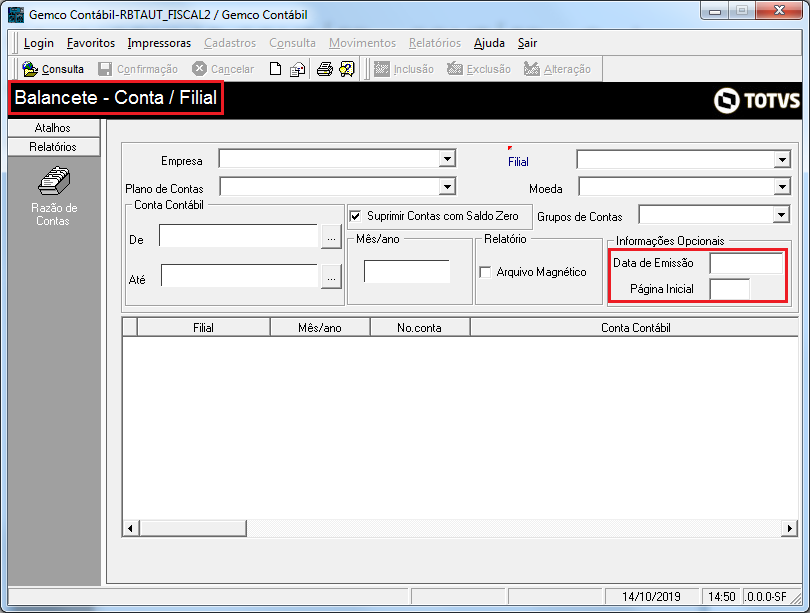The width and height of the screenshot is (810, 613).
Task: Click the horizontal scrollbar thumb in grid
Action: click(192, 528)
